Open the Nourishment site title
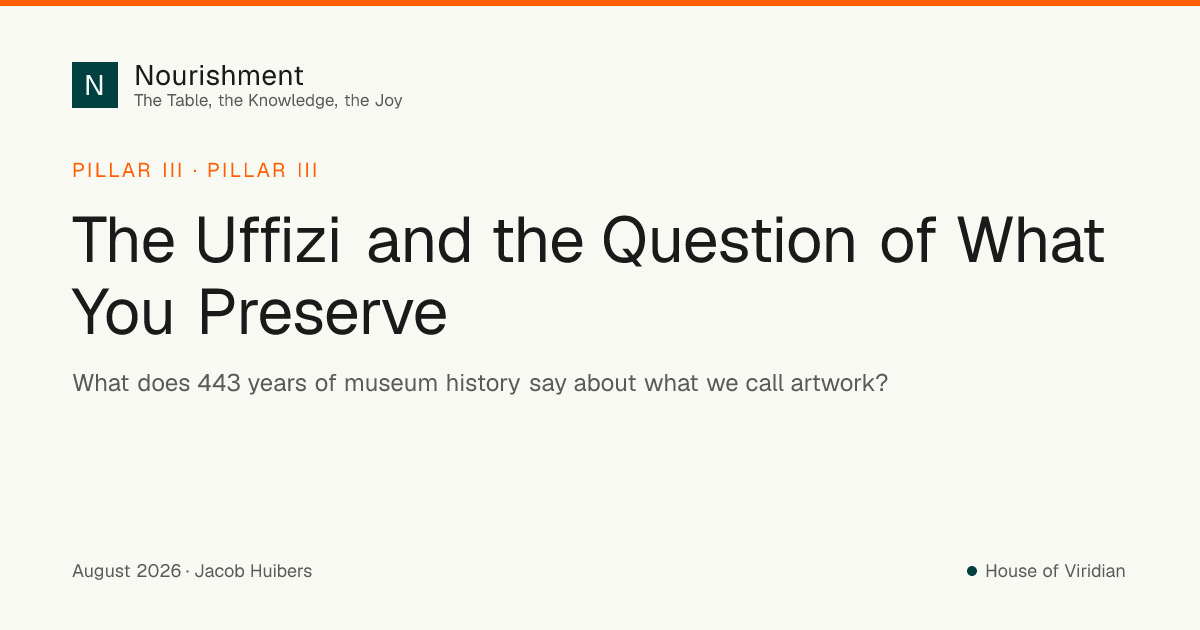 tap(219, 75)
